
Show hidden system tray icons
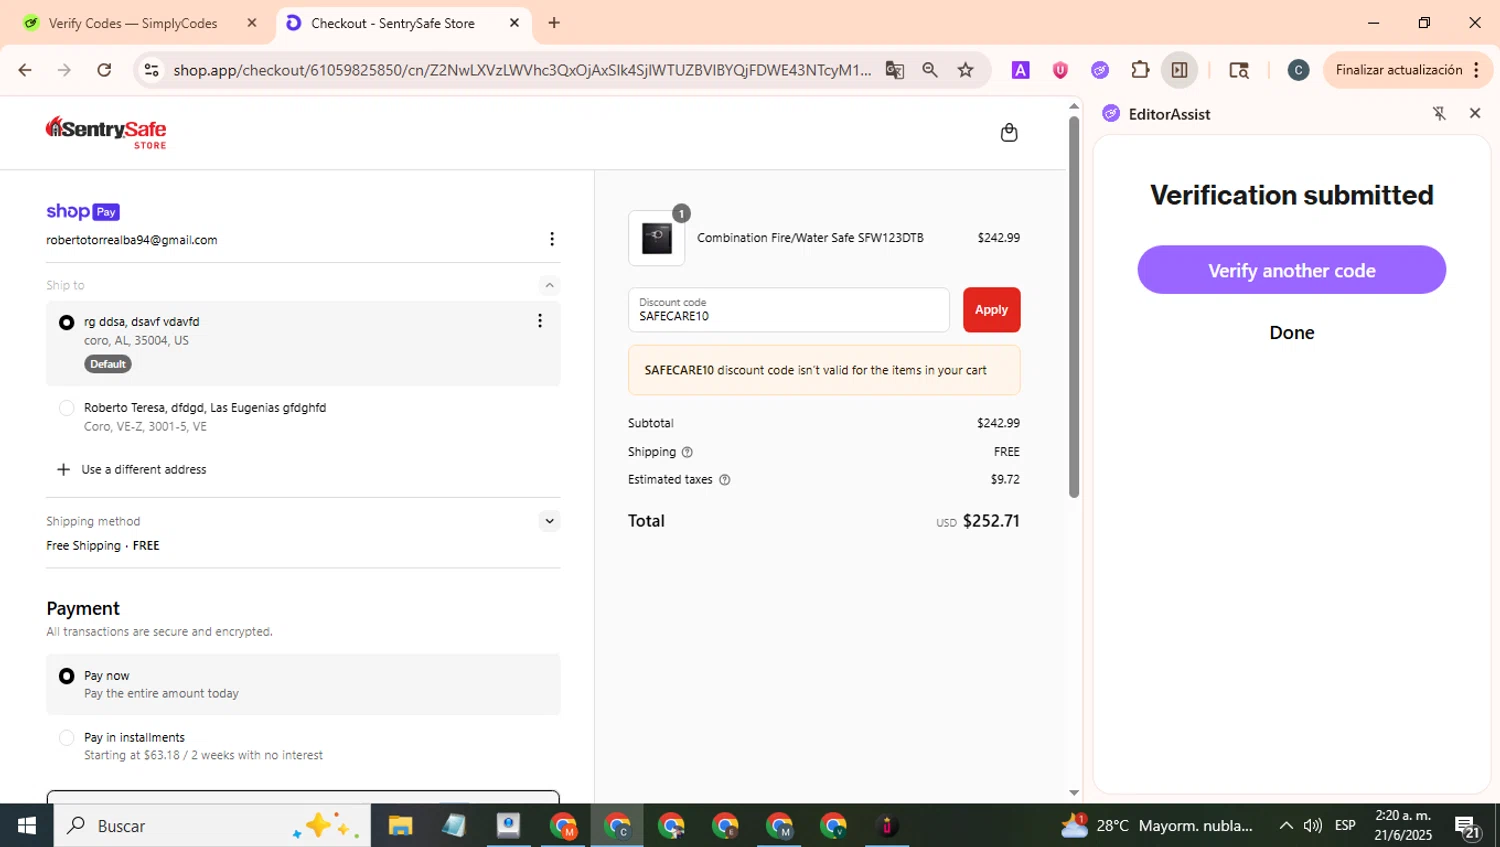1286,826
